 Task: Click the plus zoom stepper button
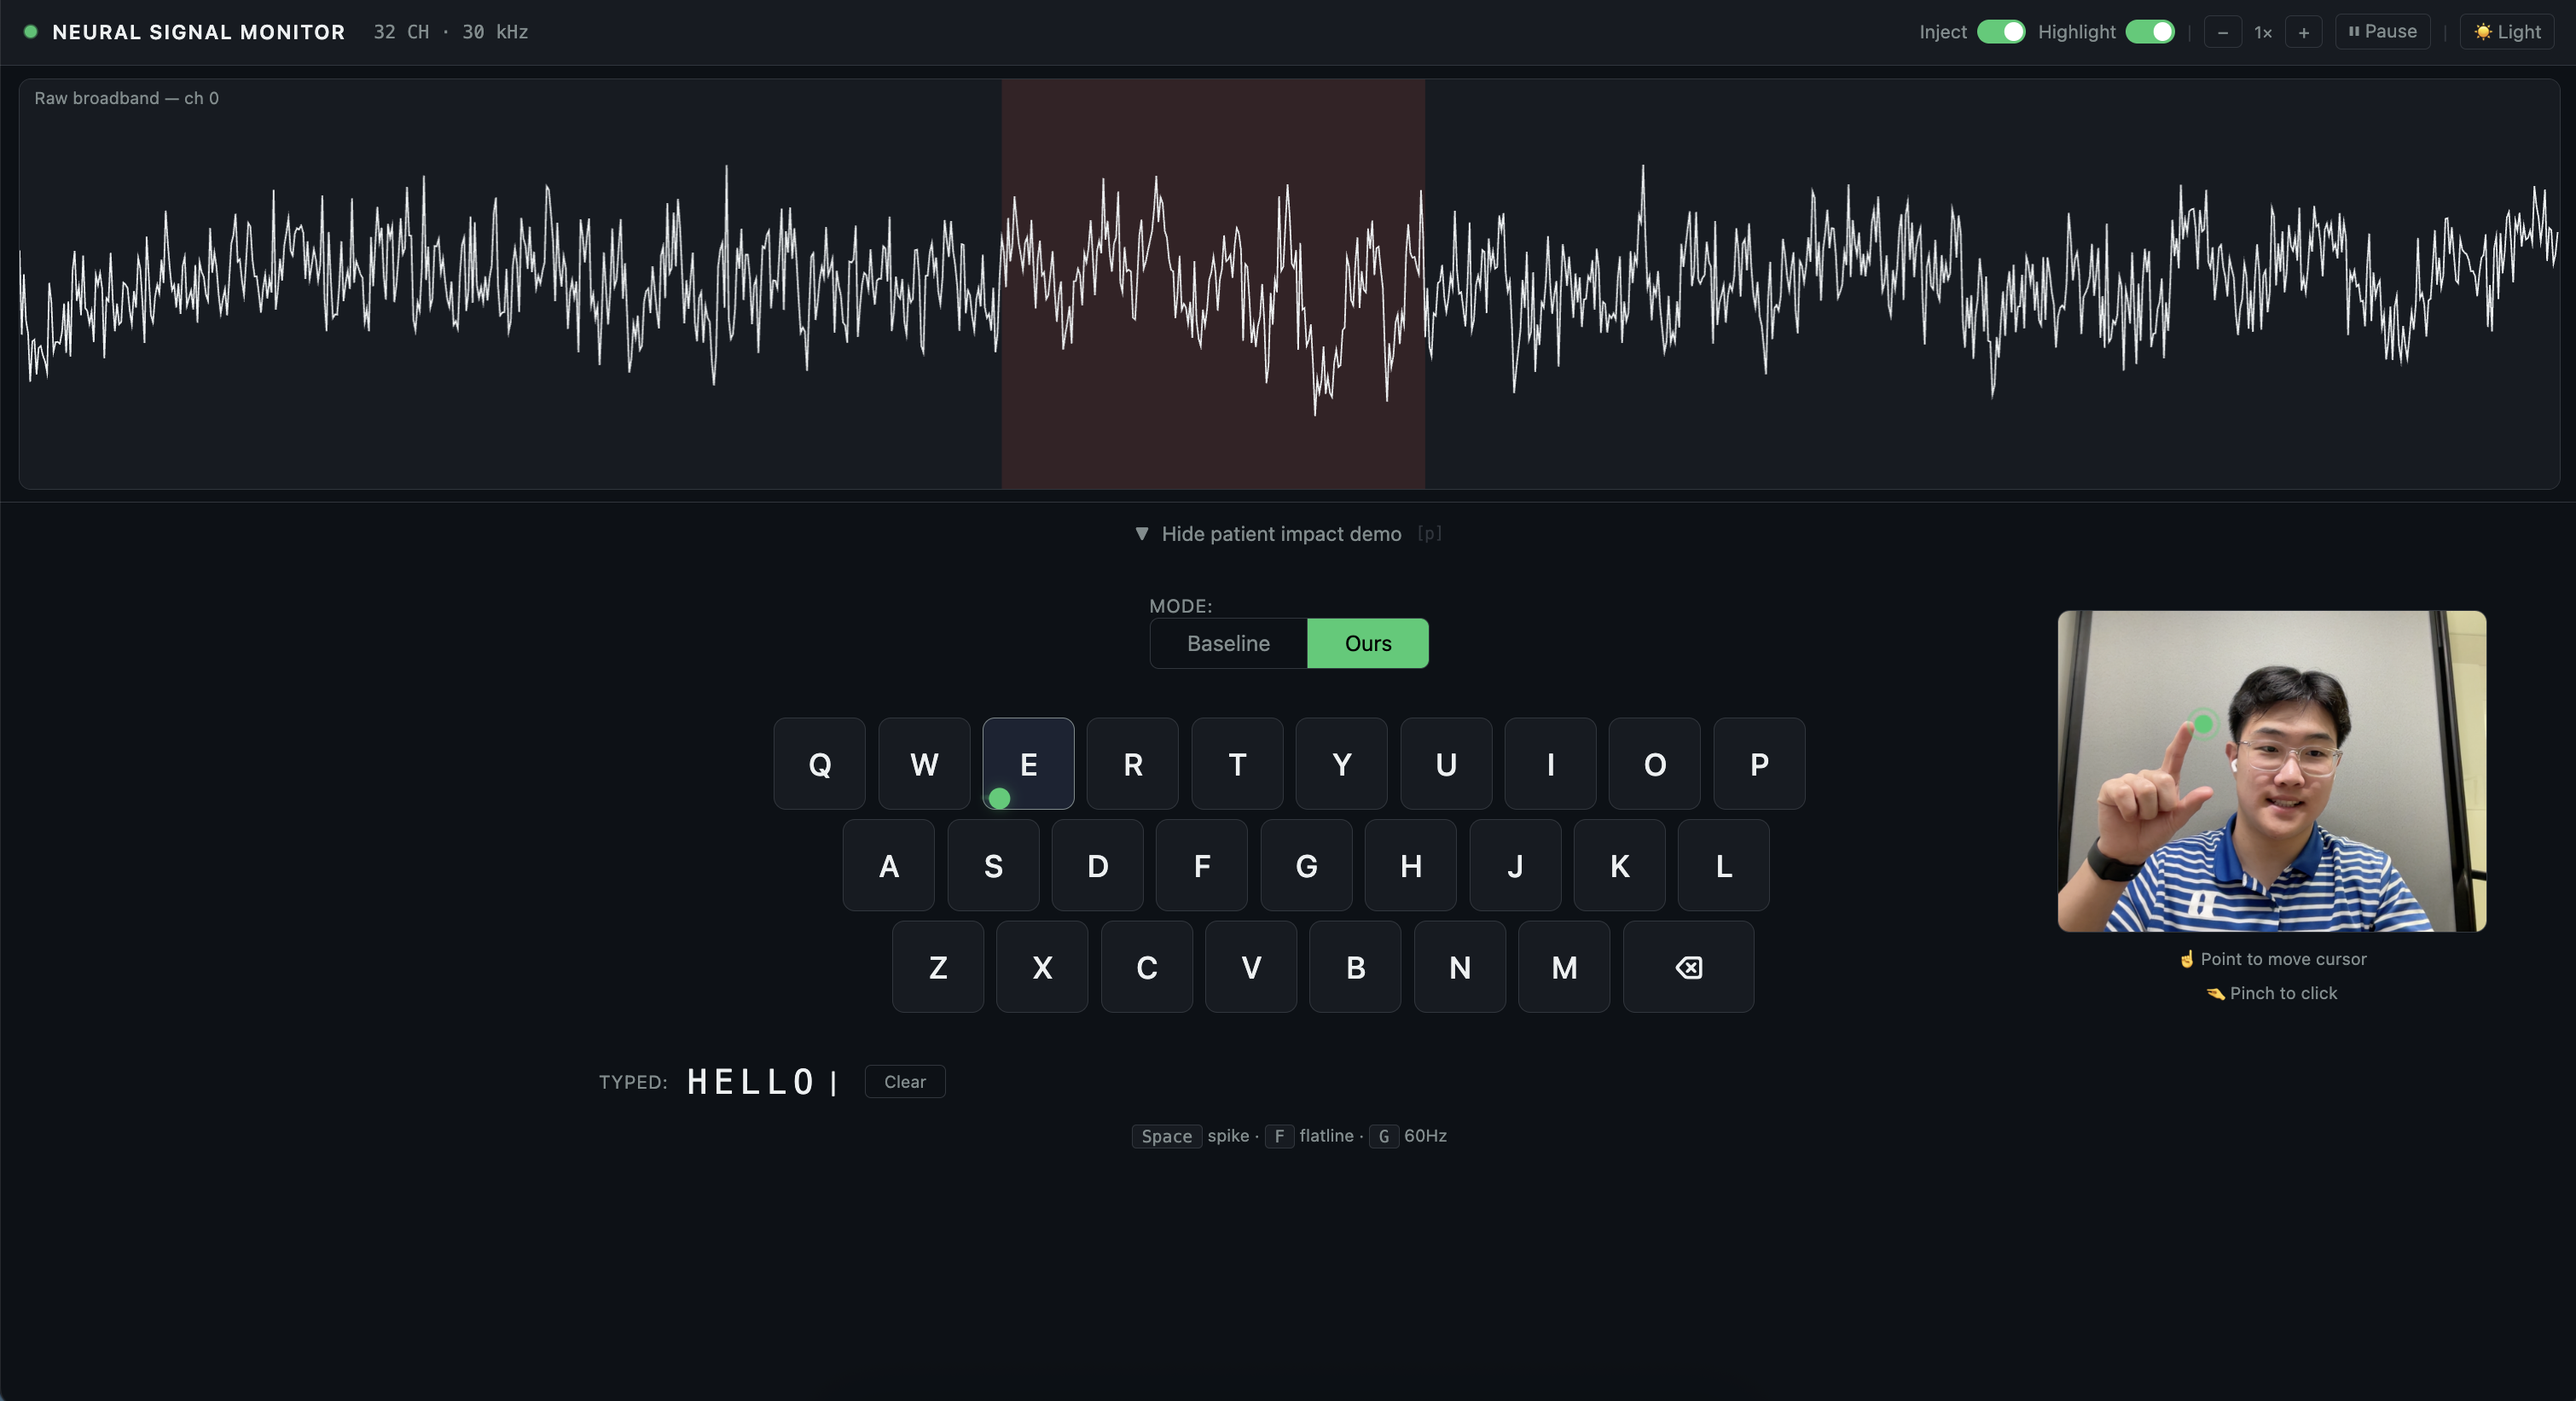2303,33
